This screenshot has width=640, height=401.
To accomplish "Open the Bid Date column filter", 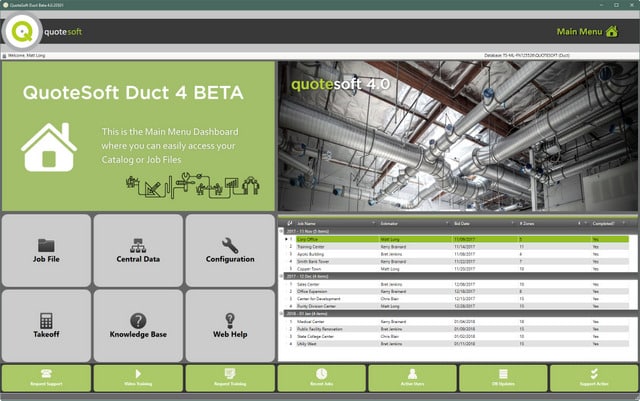I will coord(513,223).
